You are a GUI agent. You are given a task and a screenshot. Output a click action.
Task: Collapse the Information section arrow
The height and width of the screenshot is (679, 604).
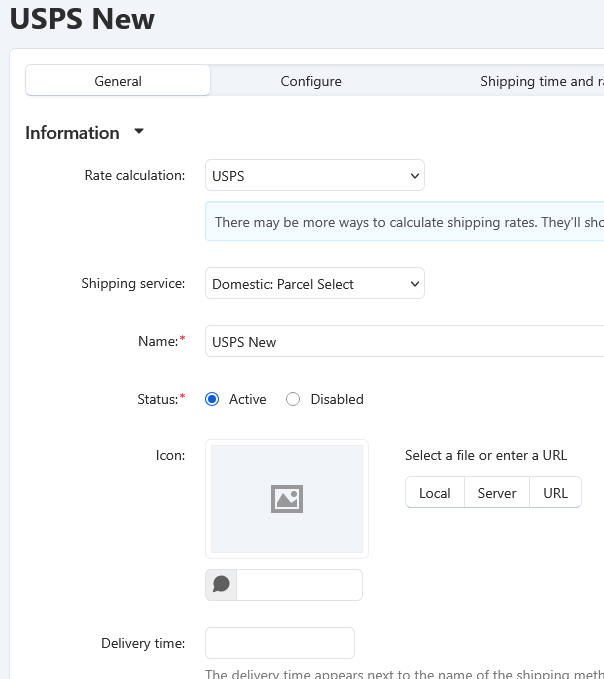tap(139, 132)
